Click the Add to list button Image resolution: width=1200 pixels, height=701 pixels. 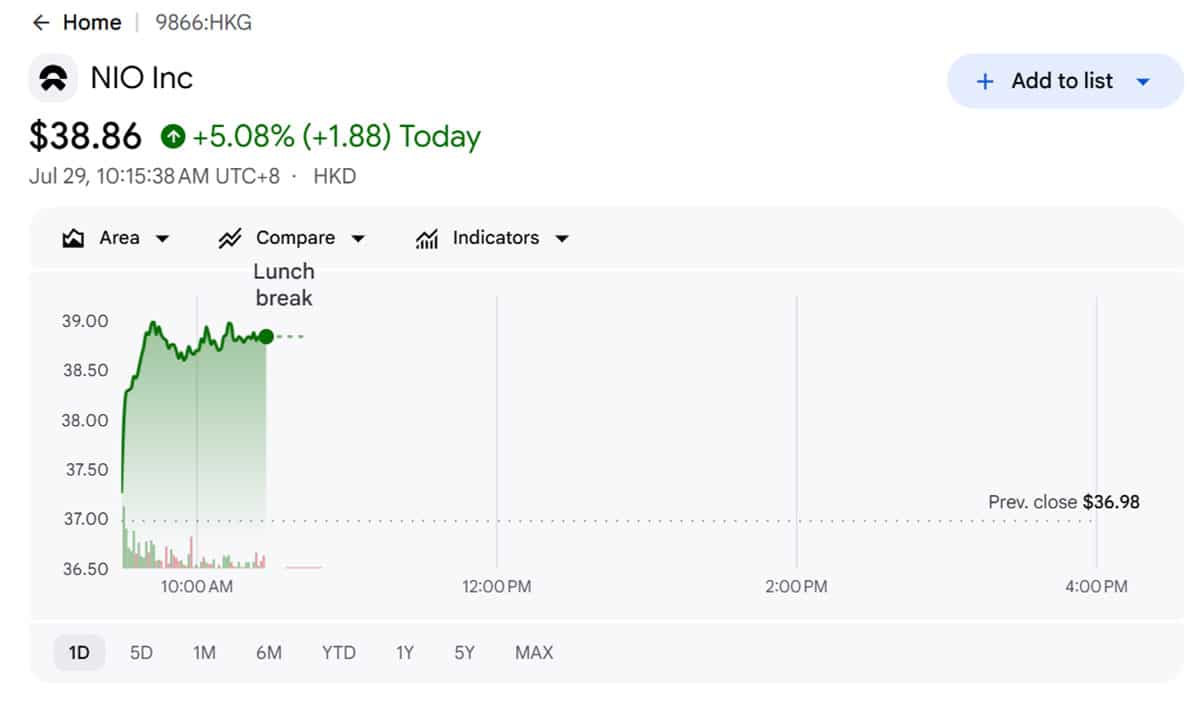tap(1065, 81)
